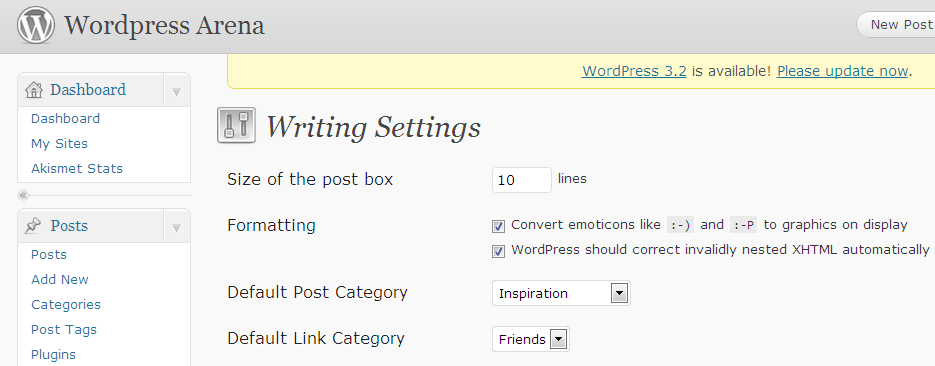Click the Wordpress Arena site title
Screen dimensions: 935x366
pos(164,26)
